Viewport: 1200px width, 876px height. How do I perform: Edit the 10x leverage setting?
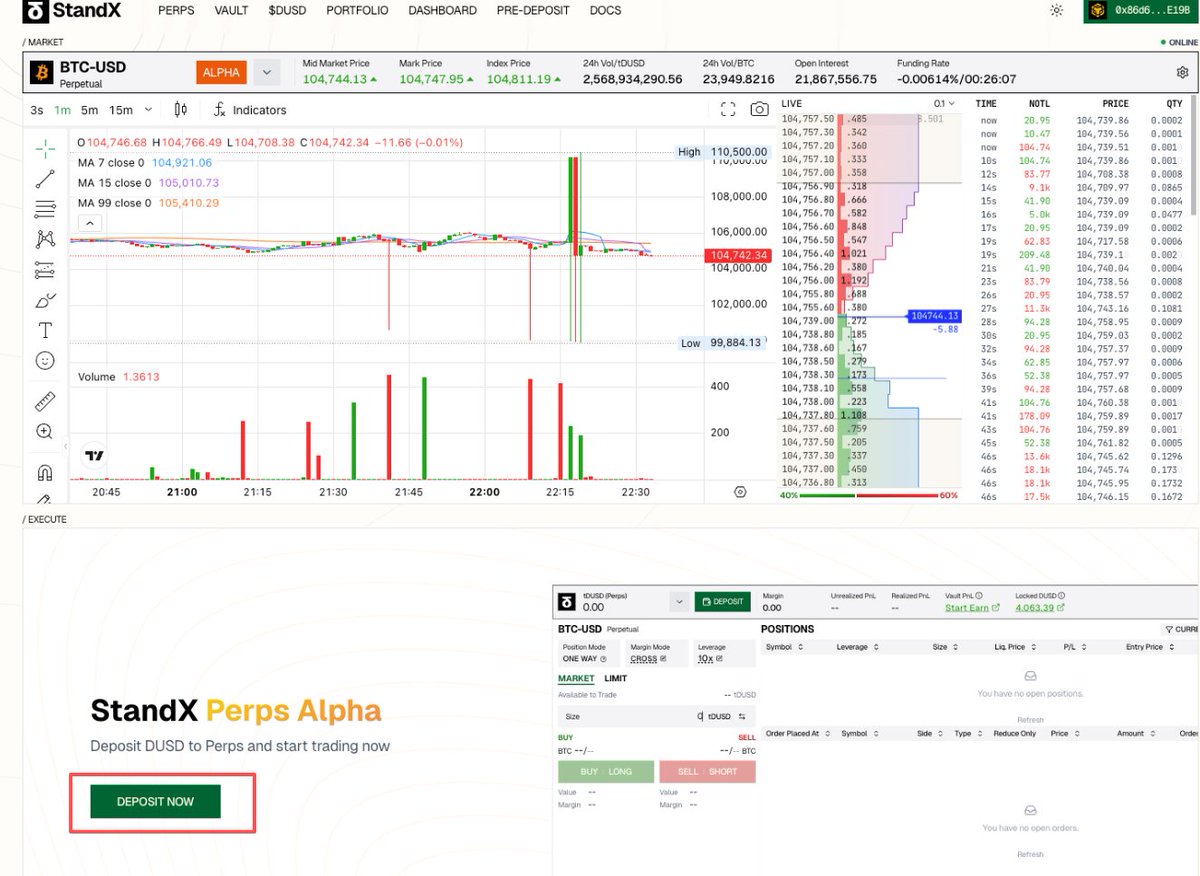tap(708, 659)
